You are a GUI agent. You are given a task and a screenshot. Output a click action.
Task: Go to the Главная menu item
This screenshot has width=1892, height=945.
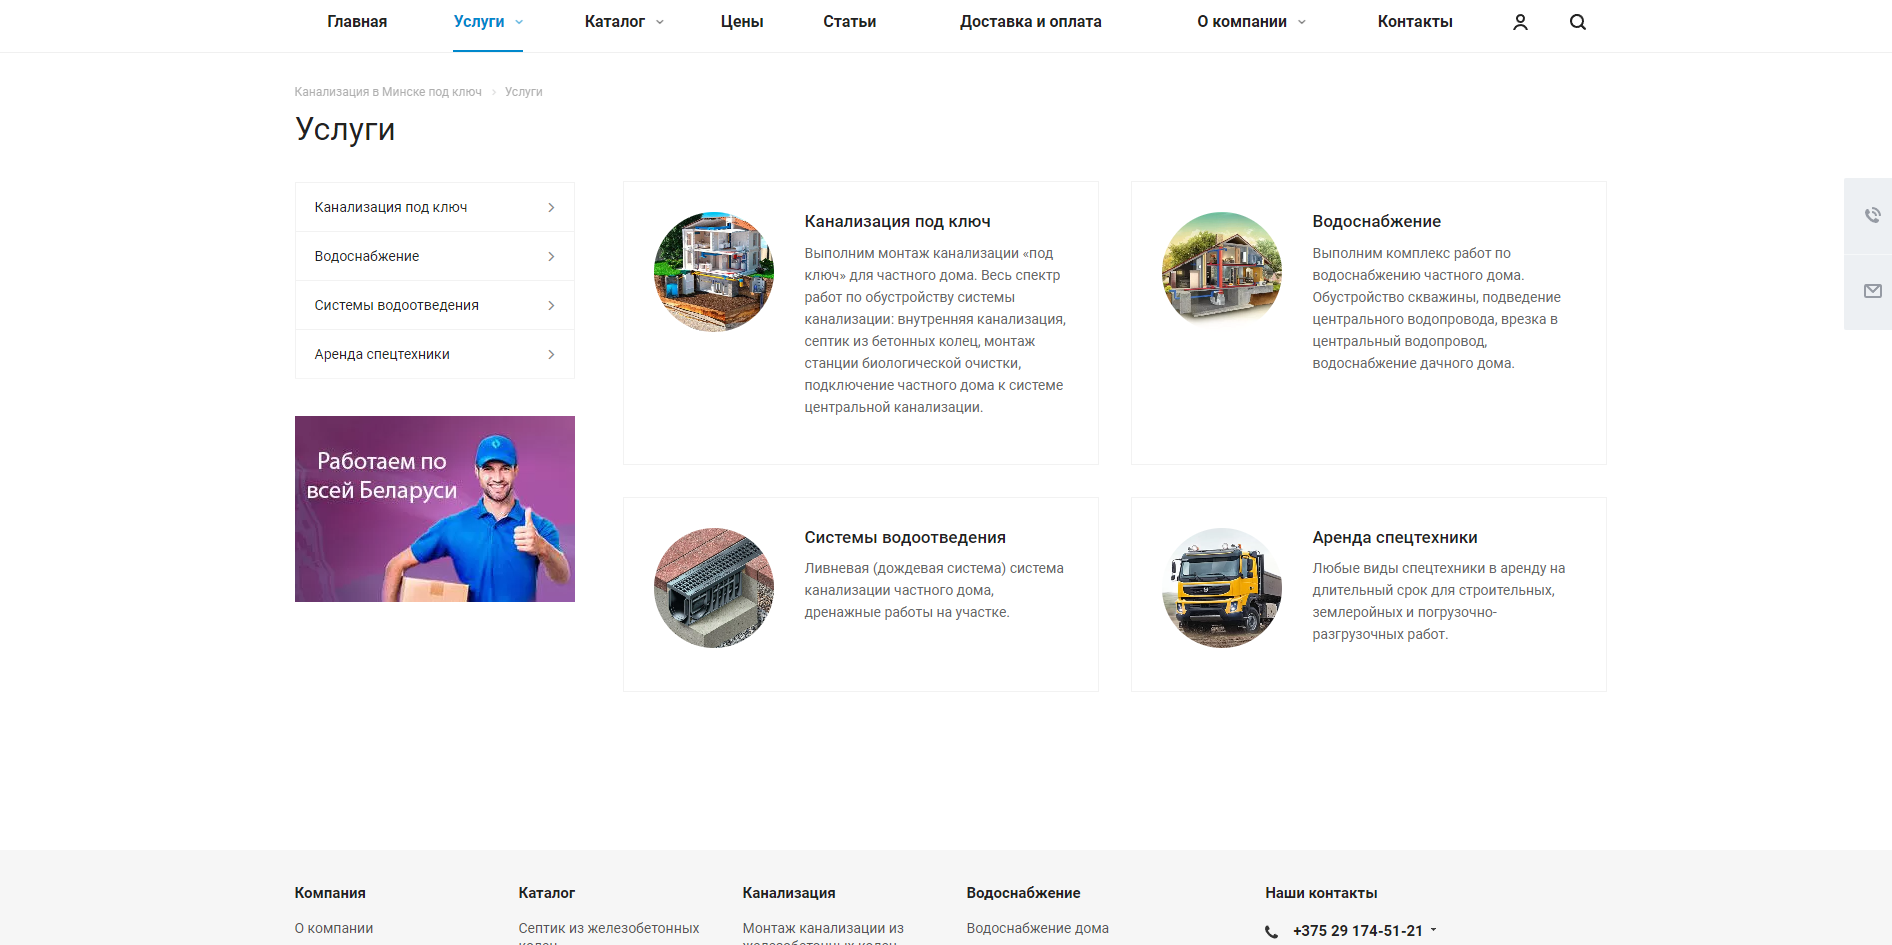[357, 22]
